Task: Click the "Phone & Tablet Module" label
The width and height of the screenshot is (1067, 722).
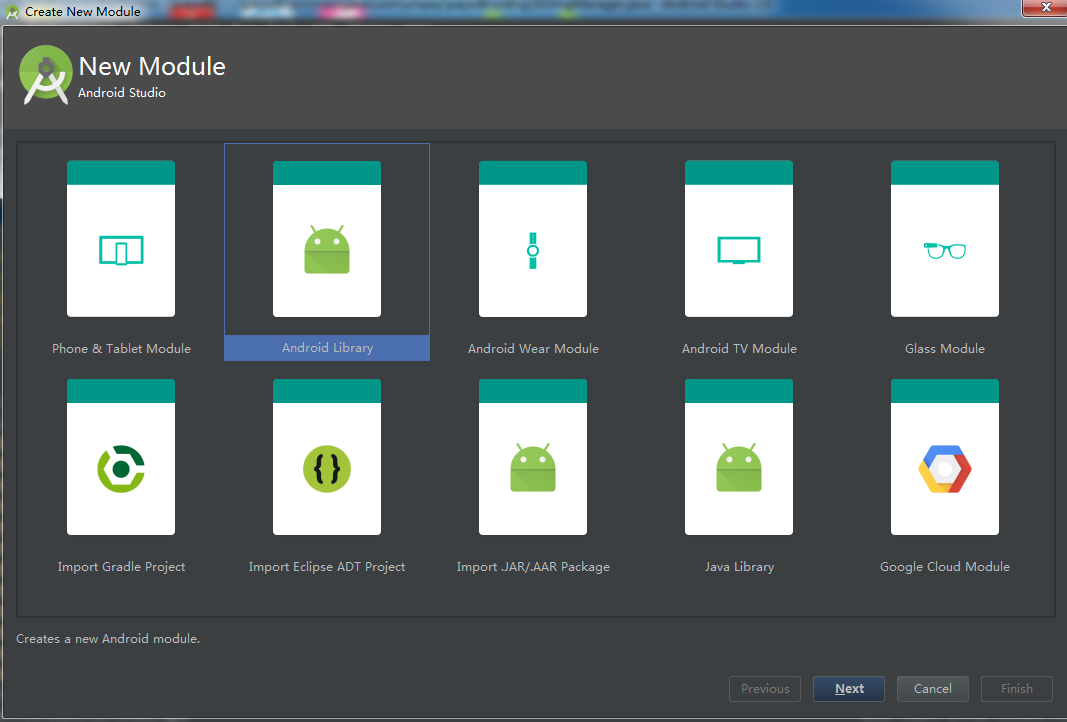Action: click(121, 348)
